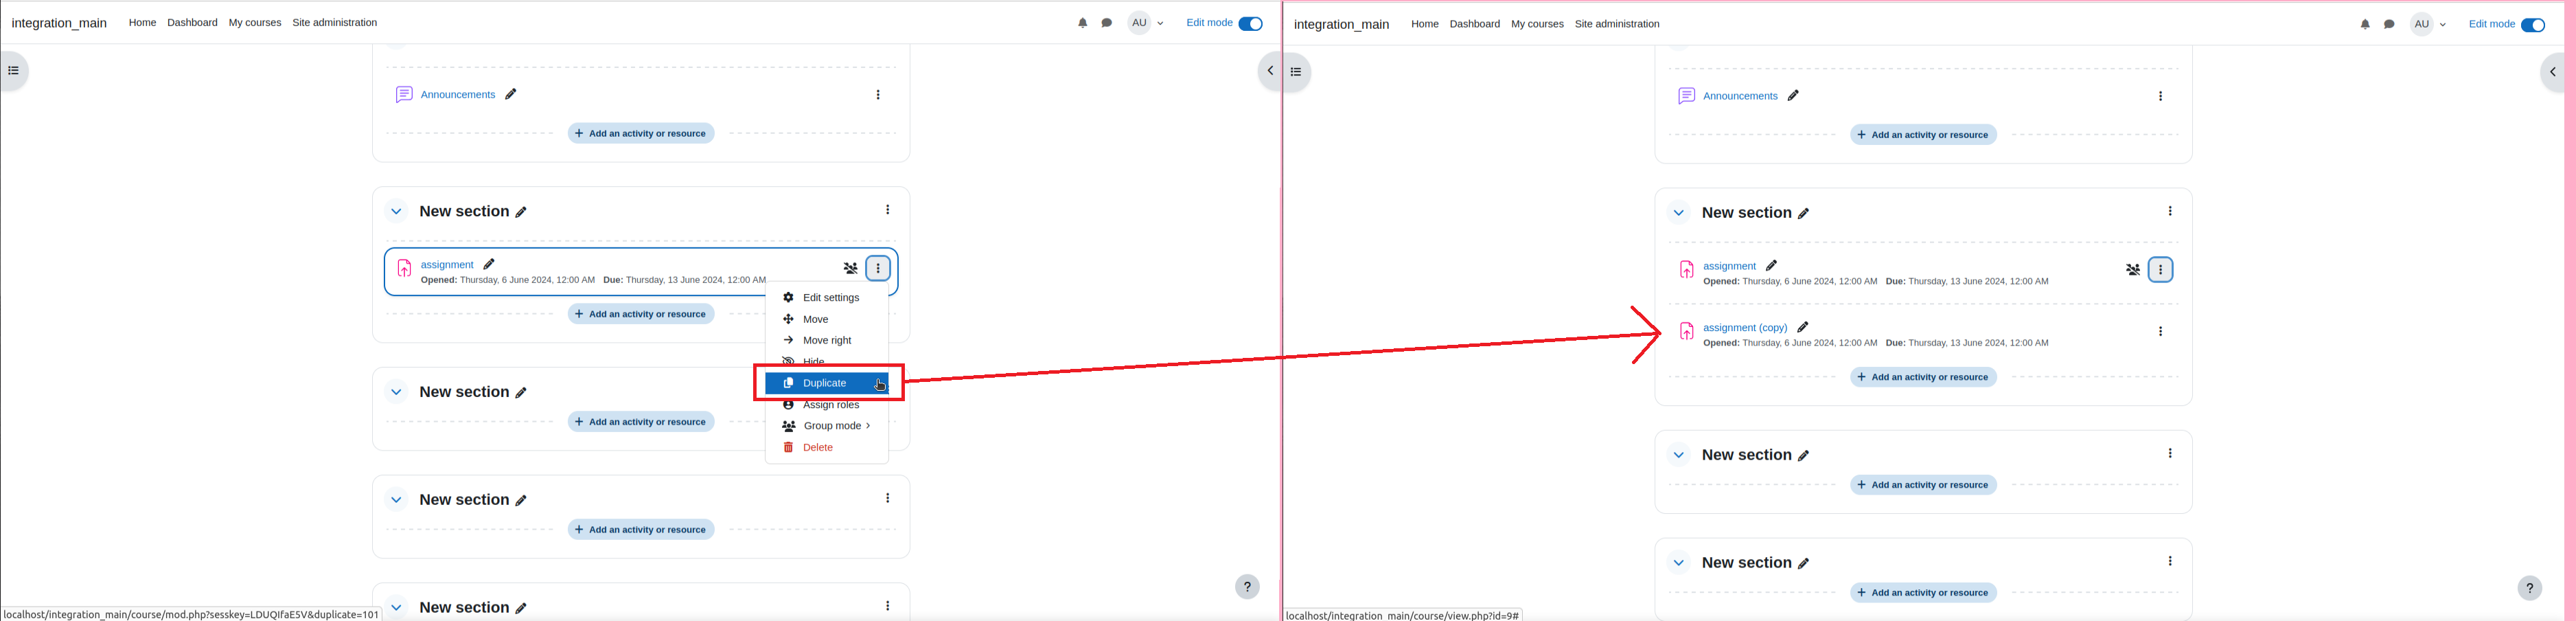Screen dimensions: 2576x621
Task: Go to Home in right screenshot
Action: pyautogui.click(x=1424, y=24)
